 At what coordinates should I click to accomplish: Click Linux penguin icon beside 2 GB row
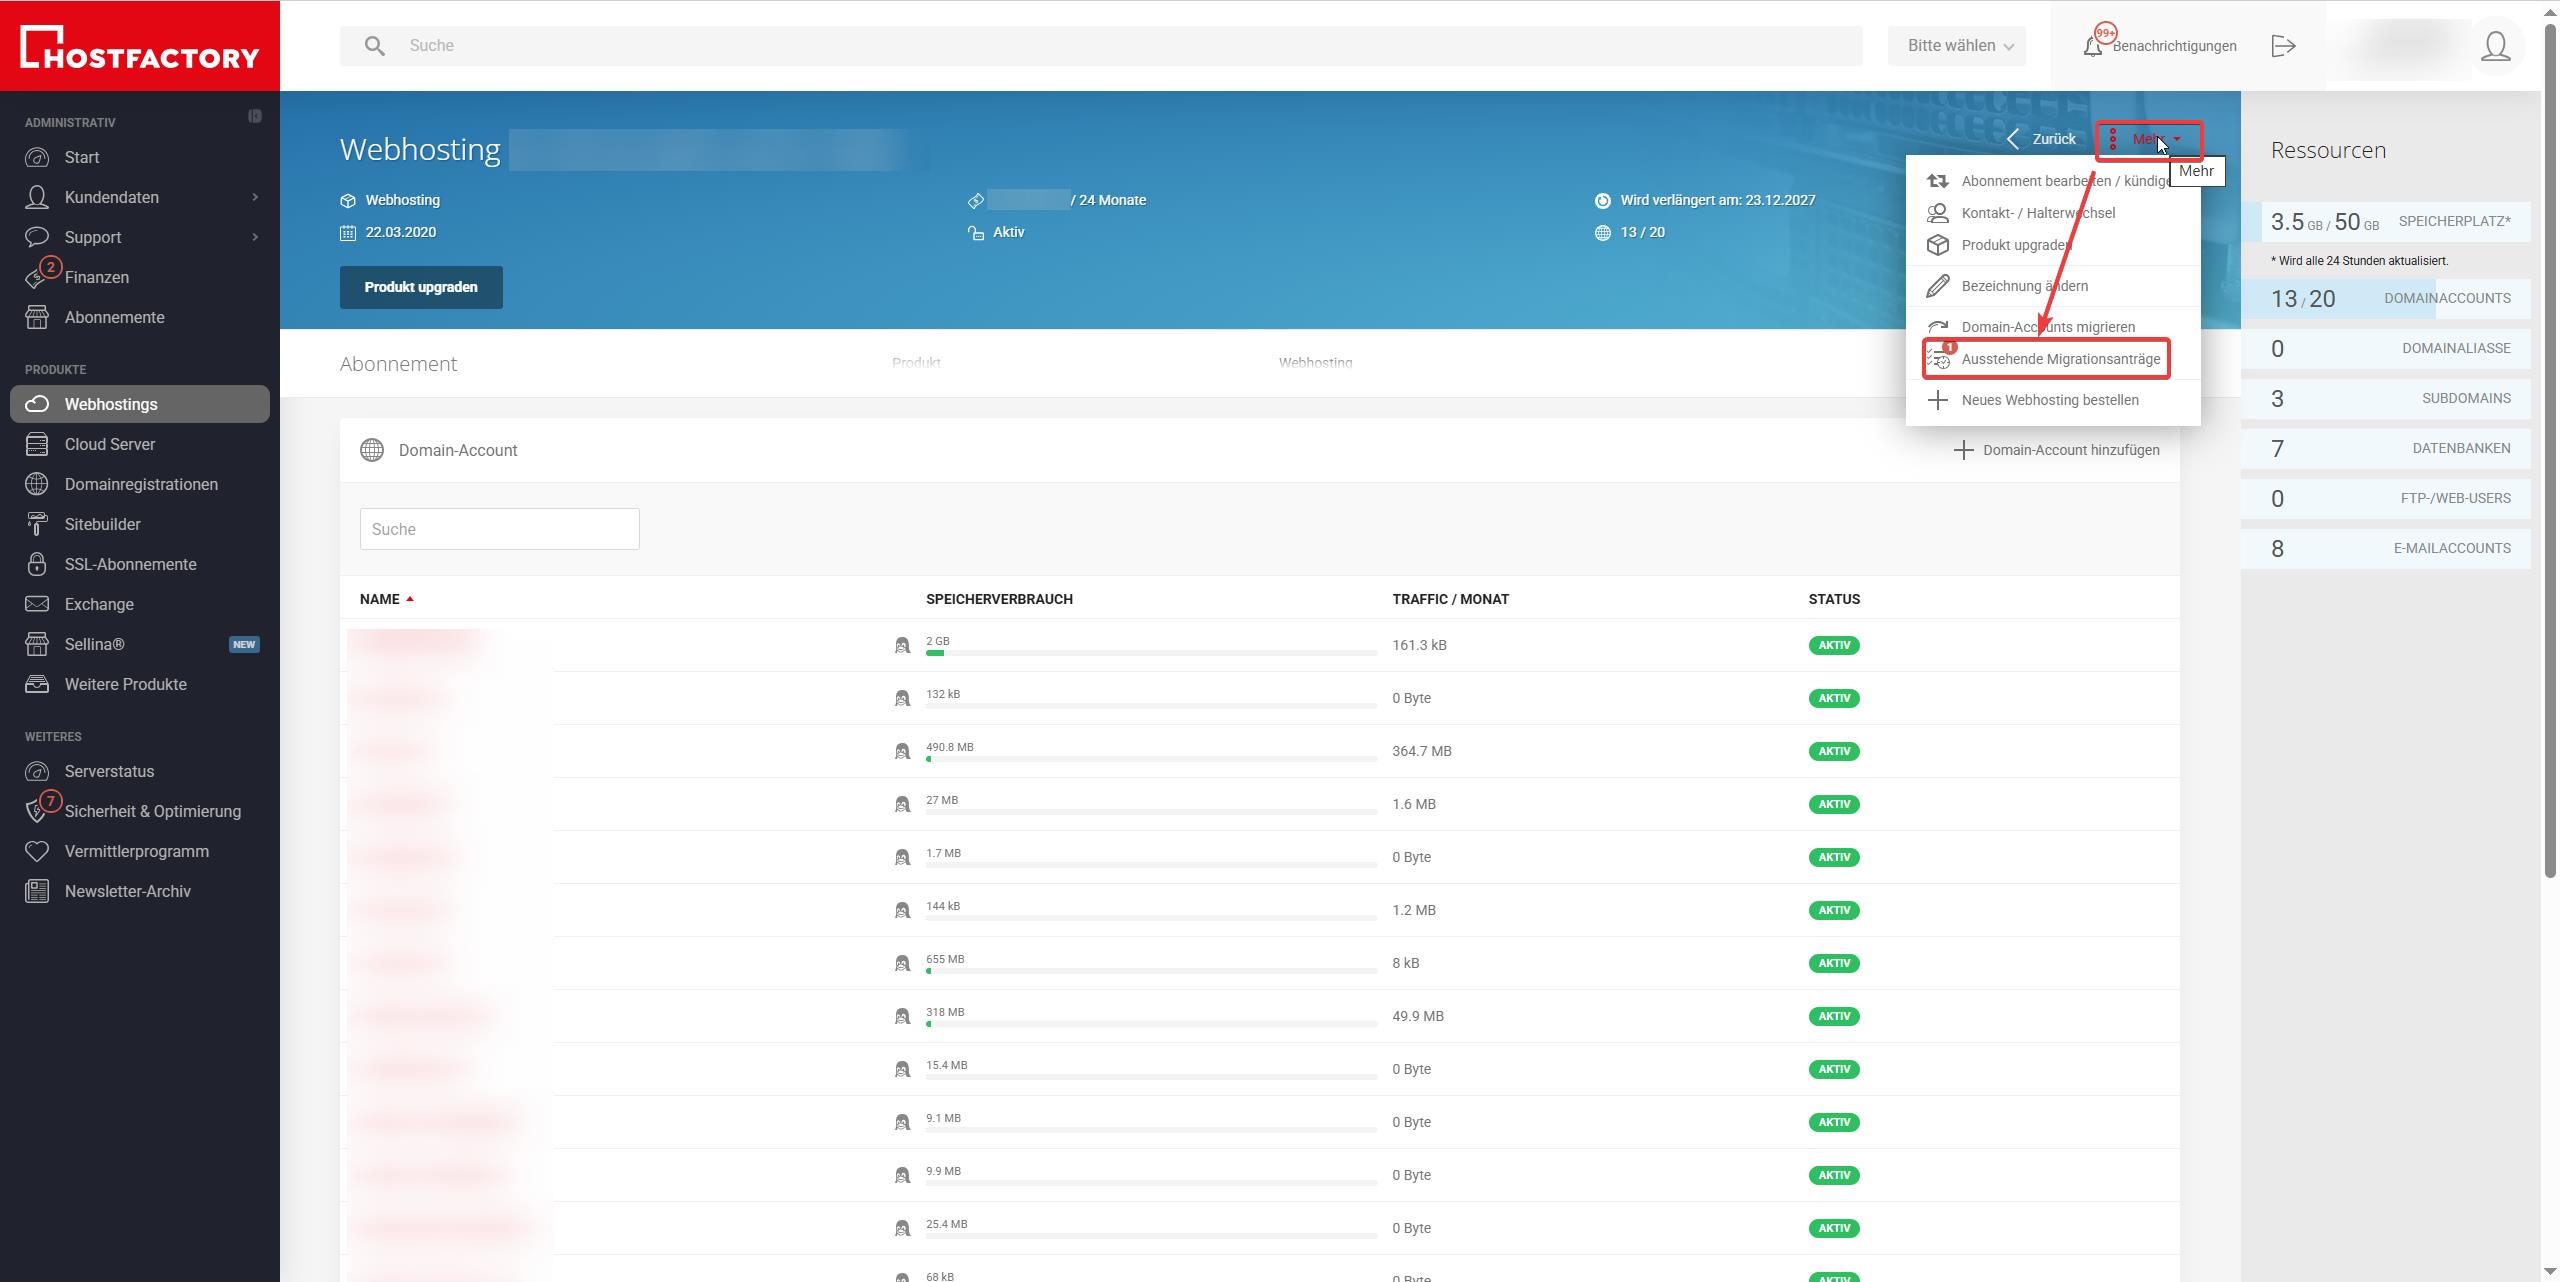(902, 646)
